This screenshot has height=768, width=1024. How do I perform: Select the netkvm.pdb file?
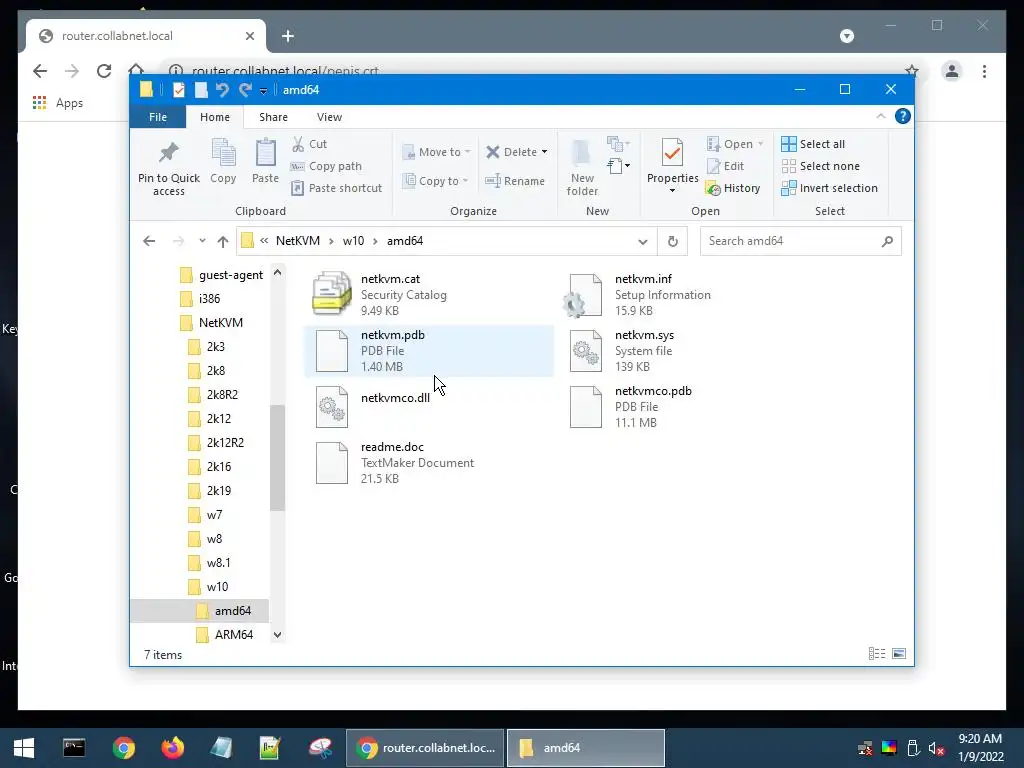[429, 351]
